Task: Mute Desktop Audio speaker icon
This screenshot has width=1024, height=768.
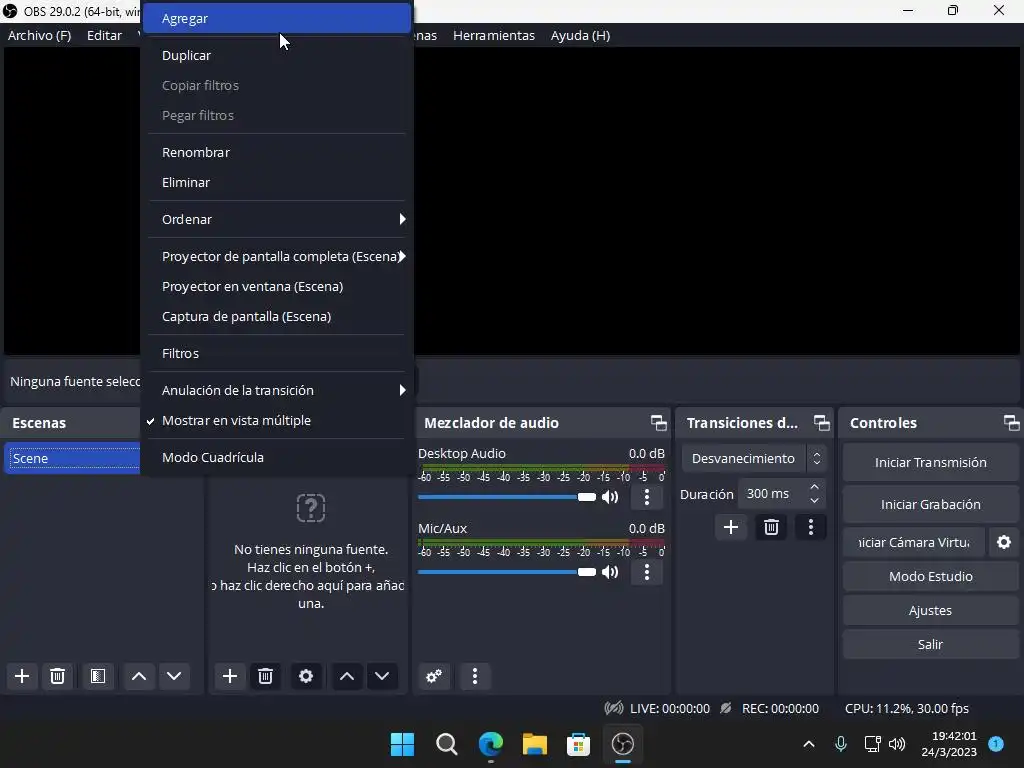Action: point(610,497)
